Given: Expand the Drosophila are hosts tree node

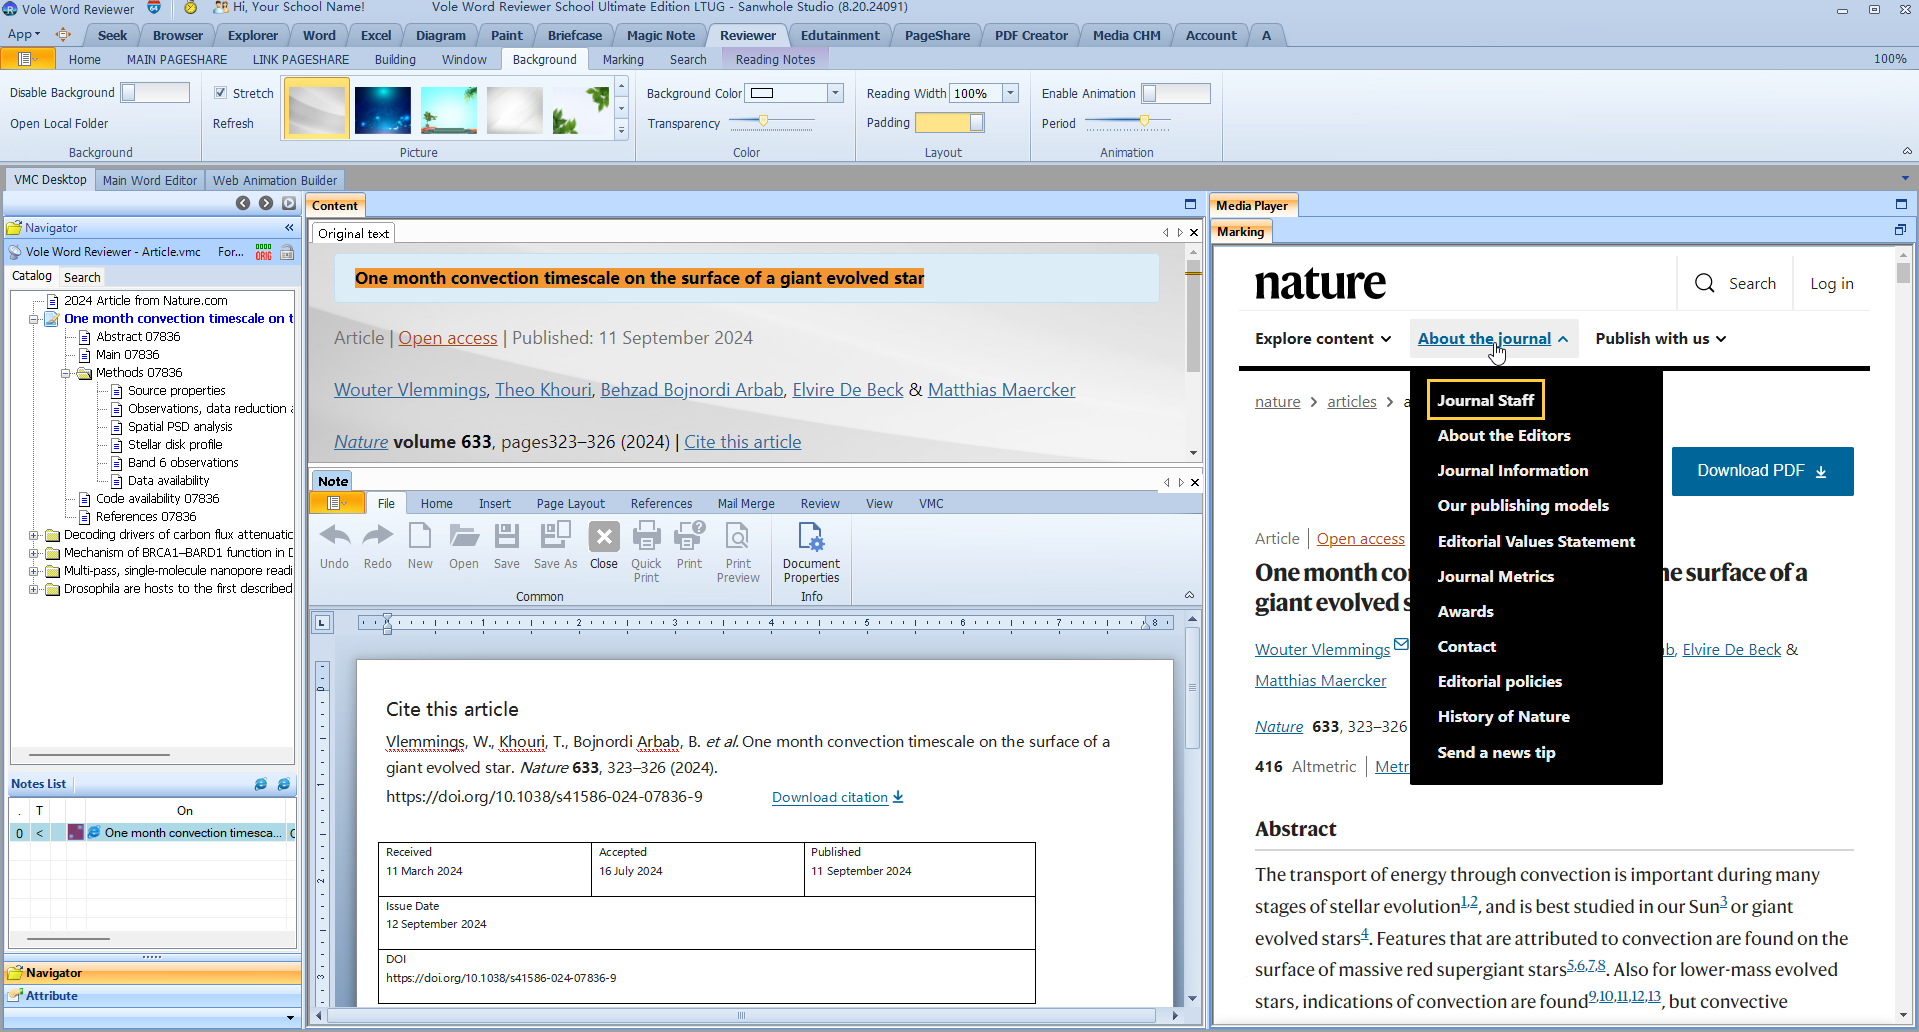Looking at the screenshot, I should coord(34,589).
